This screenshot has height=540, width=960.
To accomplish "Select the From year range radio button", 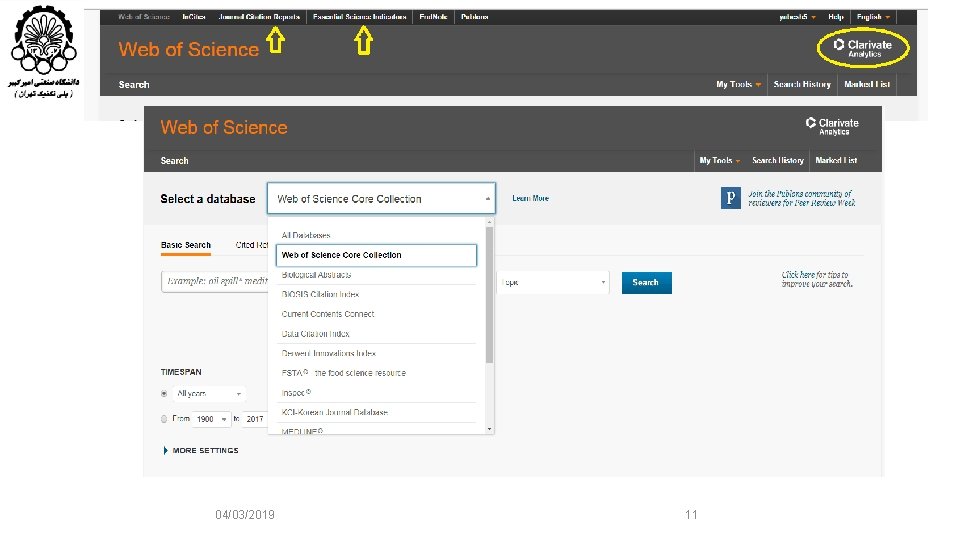I will pos(164,419).
